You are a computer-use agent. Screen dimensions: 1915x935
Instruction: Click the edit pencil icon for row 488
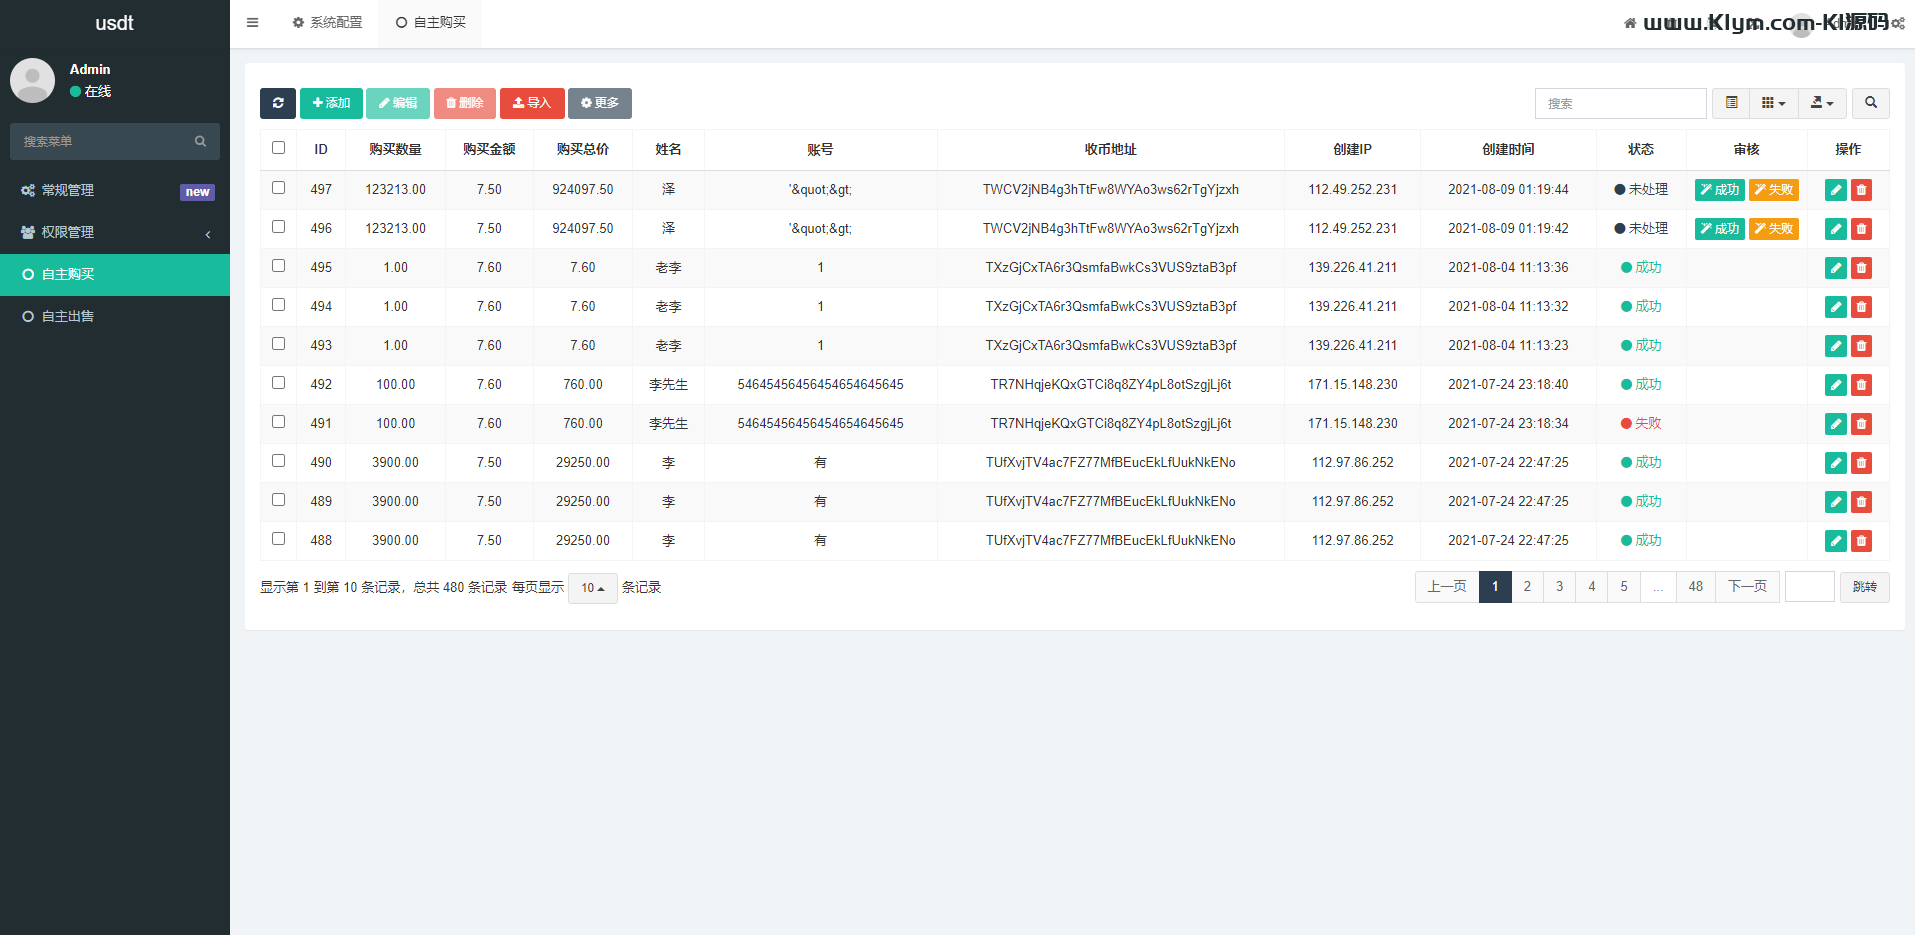coord(1835,541)
